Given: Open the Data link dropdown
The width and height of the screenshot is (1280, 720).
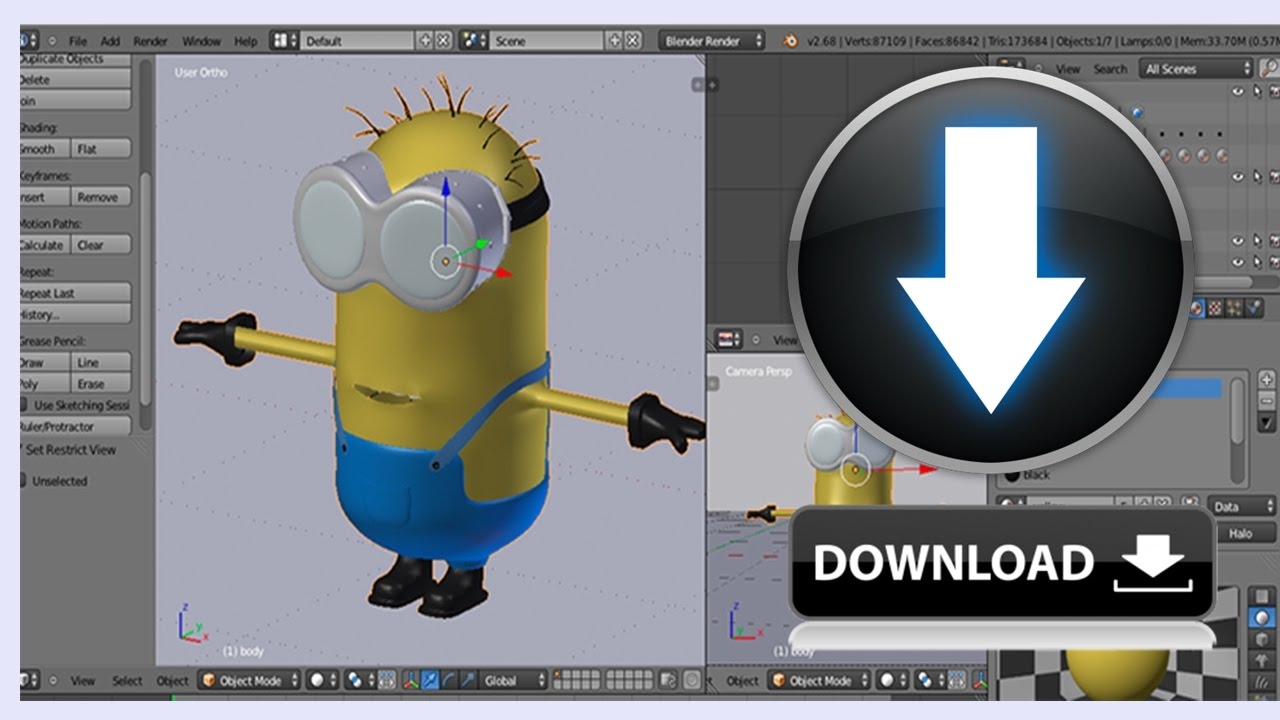Looking at the screenshot, I should click(1242, 507).
